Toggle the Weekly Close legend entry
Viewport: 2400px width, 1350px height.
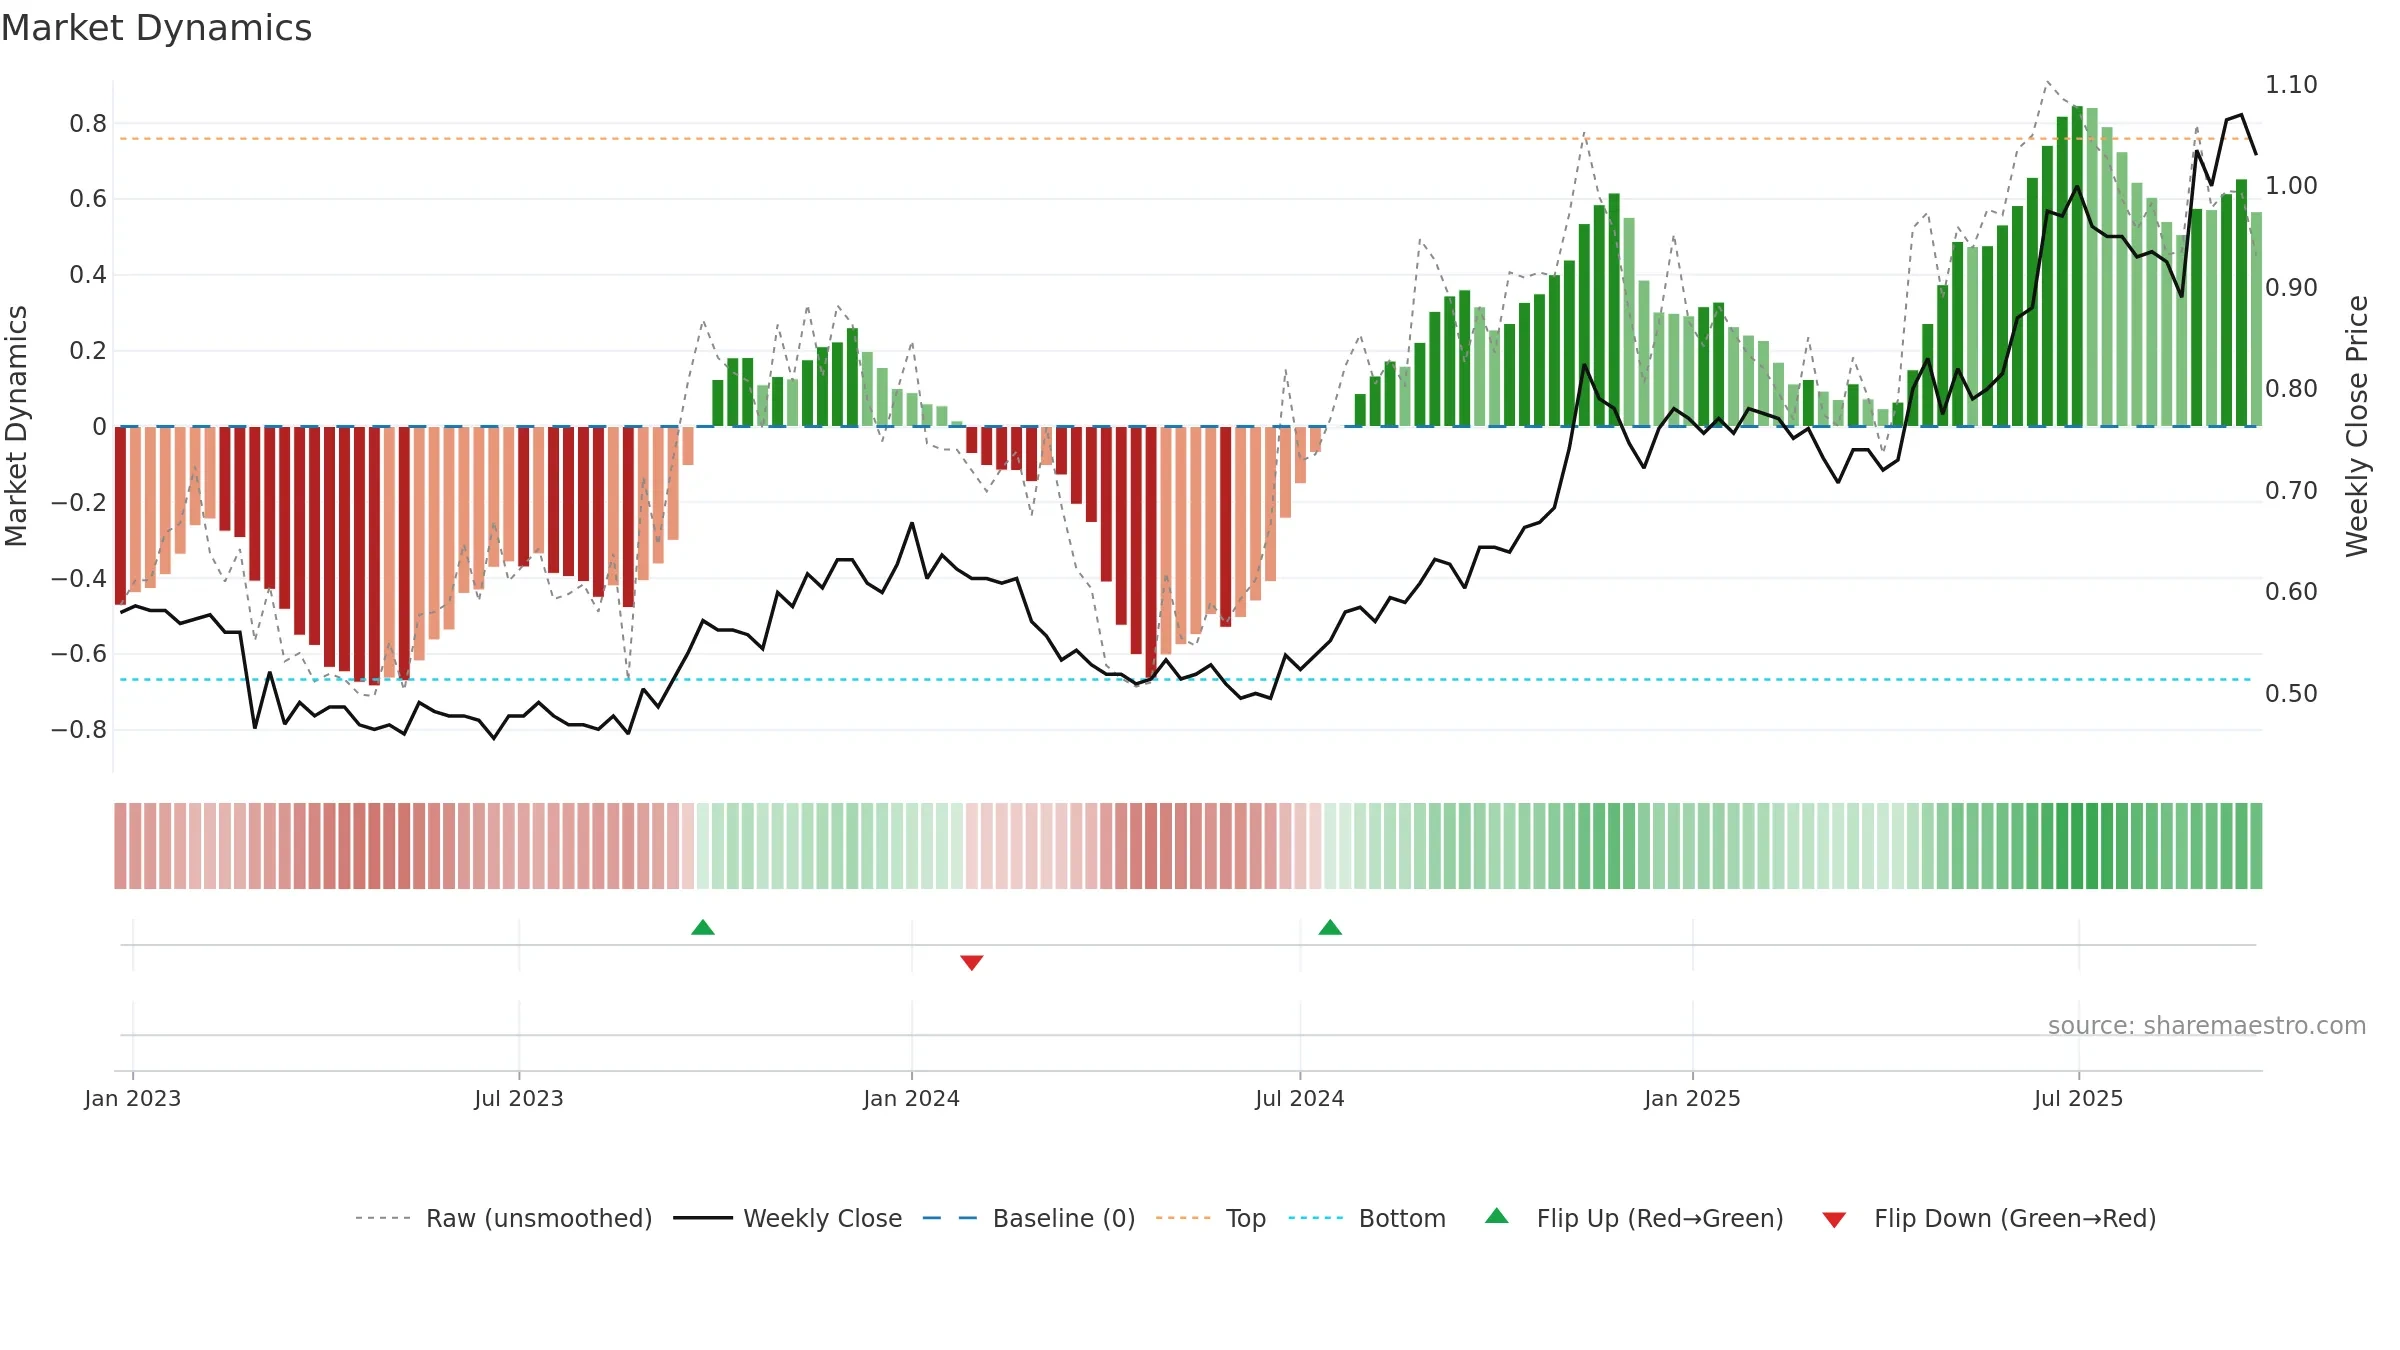(x=788, y=1218)
